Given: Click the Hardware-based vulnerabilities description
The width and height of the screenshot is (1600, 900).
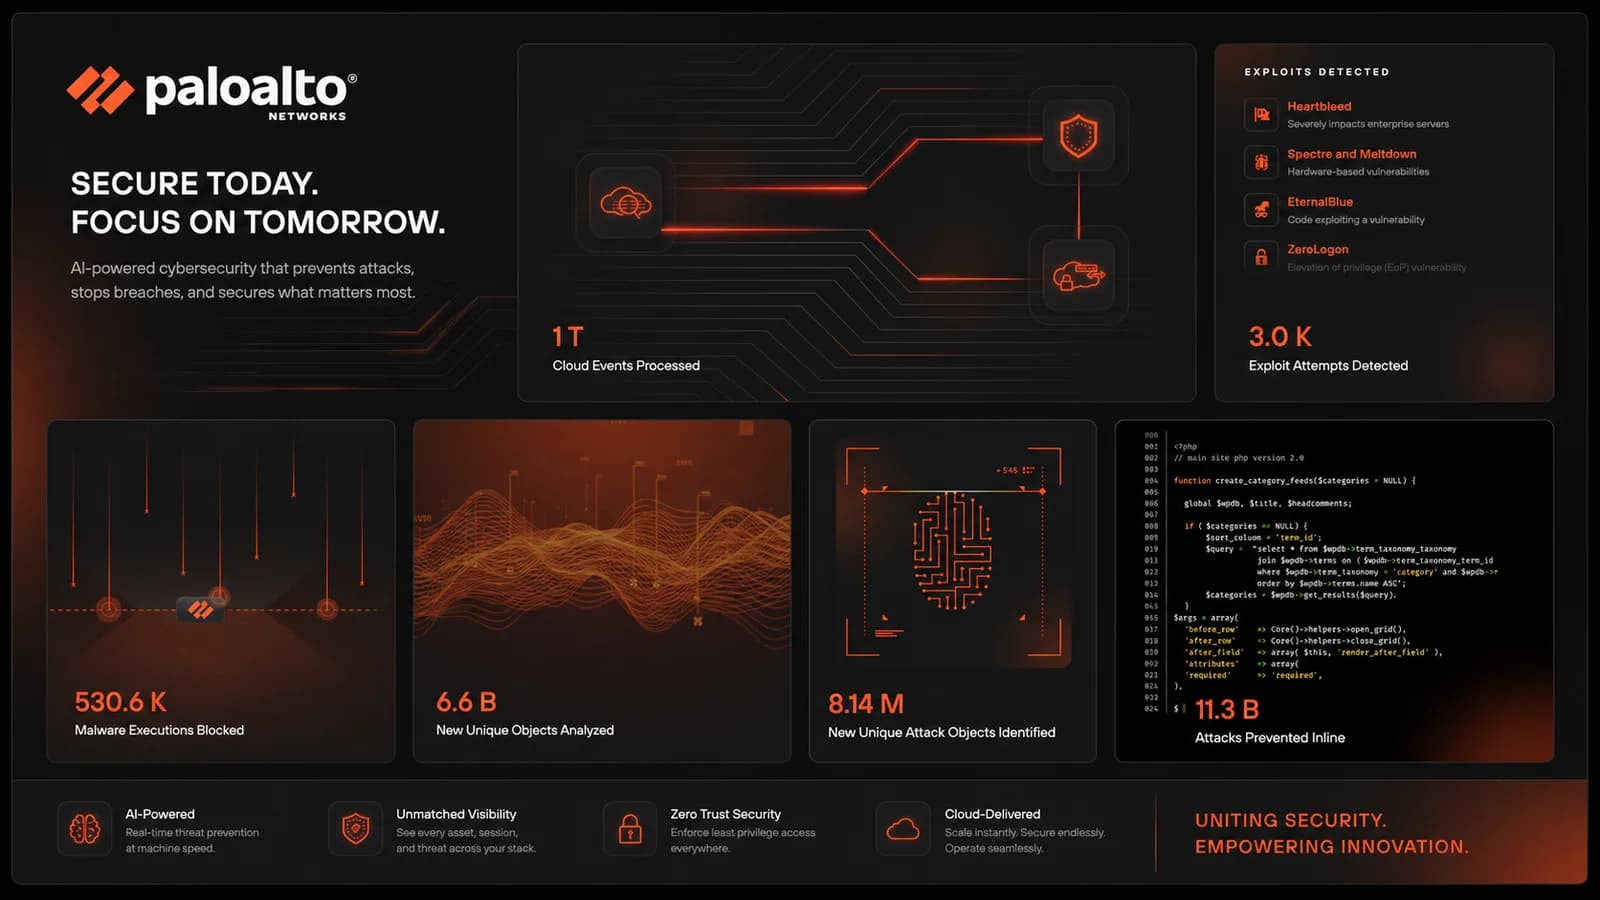Looking at the screenshot, I should [1358, 172].
